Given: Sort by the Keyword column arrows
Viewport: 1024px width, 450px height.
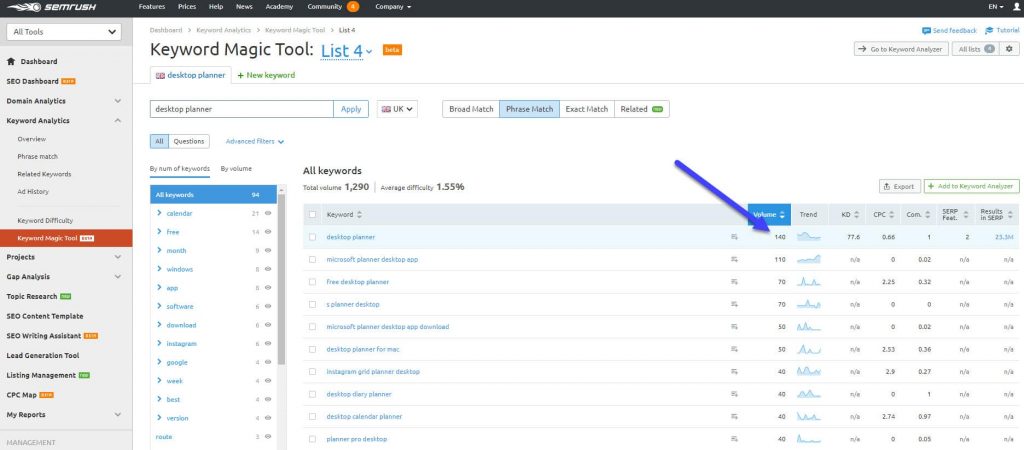Looking at the screenshot, I should 359,215.
